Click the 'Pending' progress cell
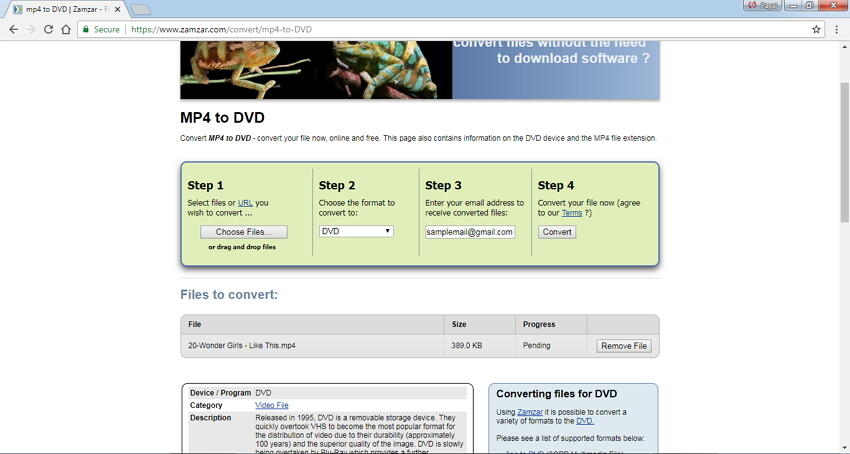850x454 pixels. pyautogui.click(x=536, y=346)
